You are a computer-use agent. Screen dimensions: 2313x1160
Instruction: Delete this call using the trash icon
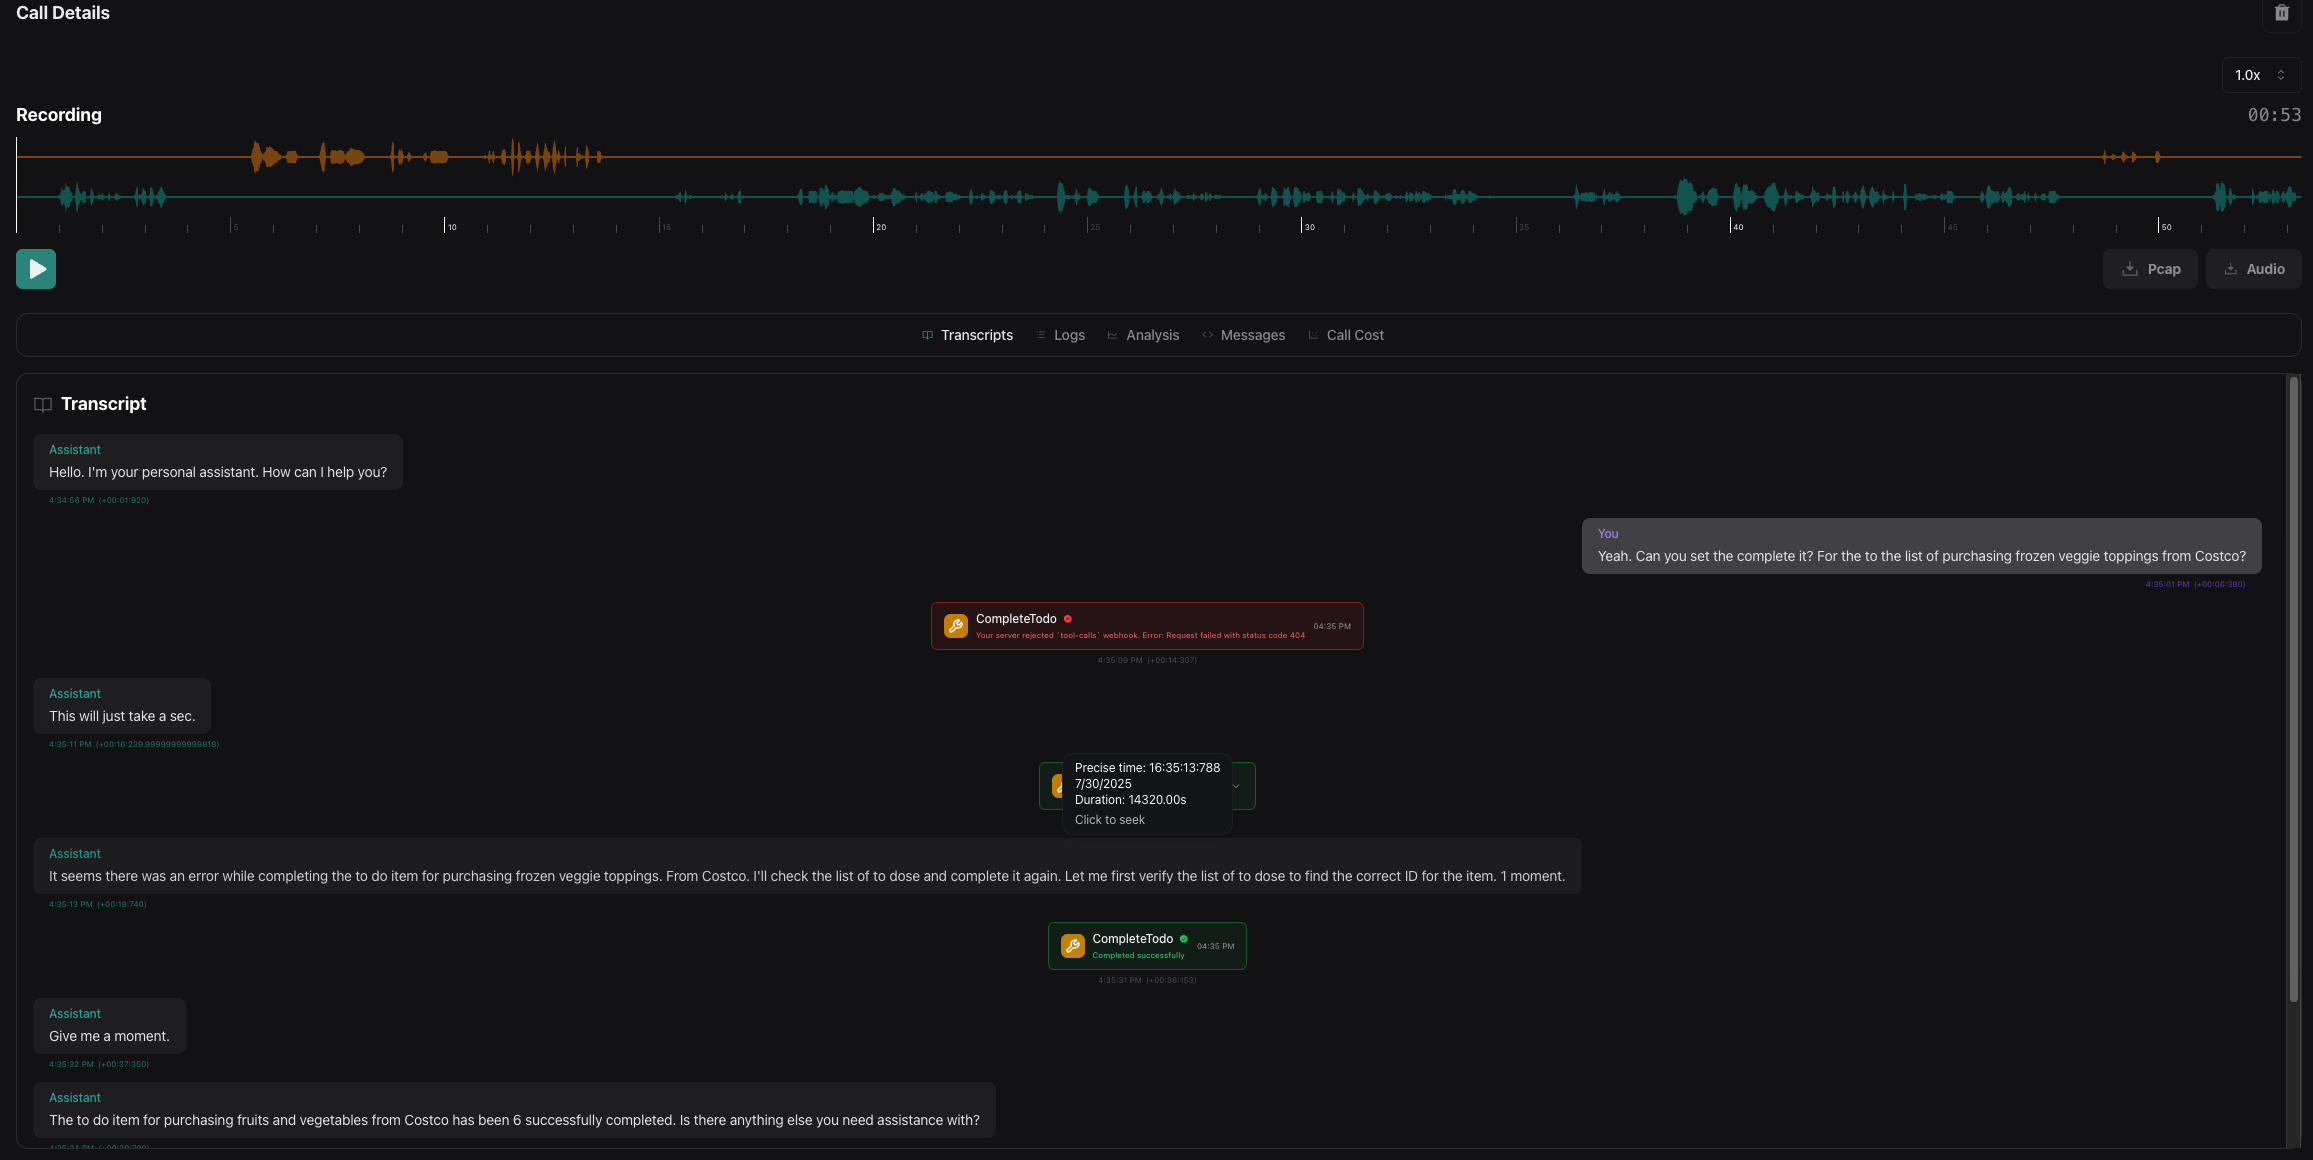(2281, 13)
